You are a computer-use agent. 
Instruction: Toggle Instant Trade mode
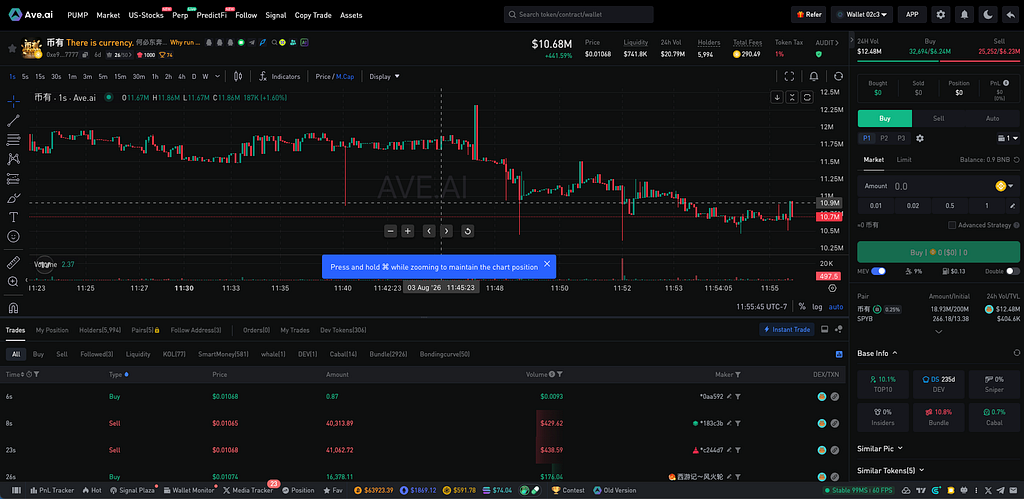tap(787, 330)
